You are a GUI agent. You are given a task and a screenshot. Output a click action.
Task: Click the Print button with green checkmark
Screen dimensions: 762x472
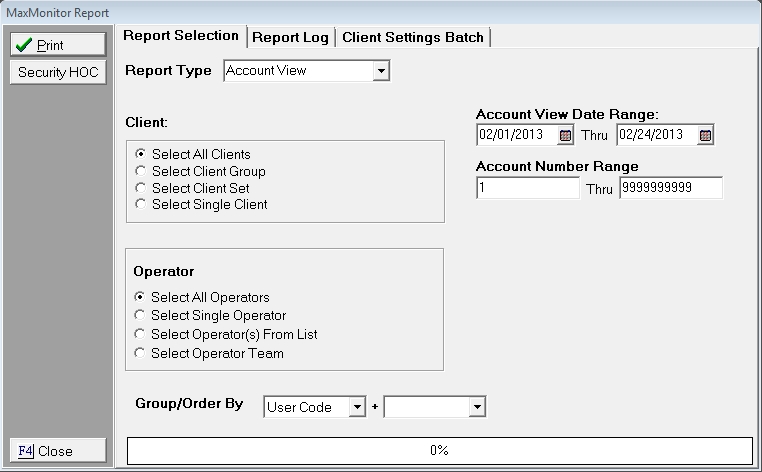click(57, 45)
